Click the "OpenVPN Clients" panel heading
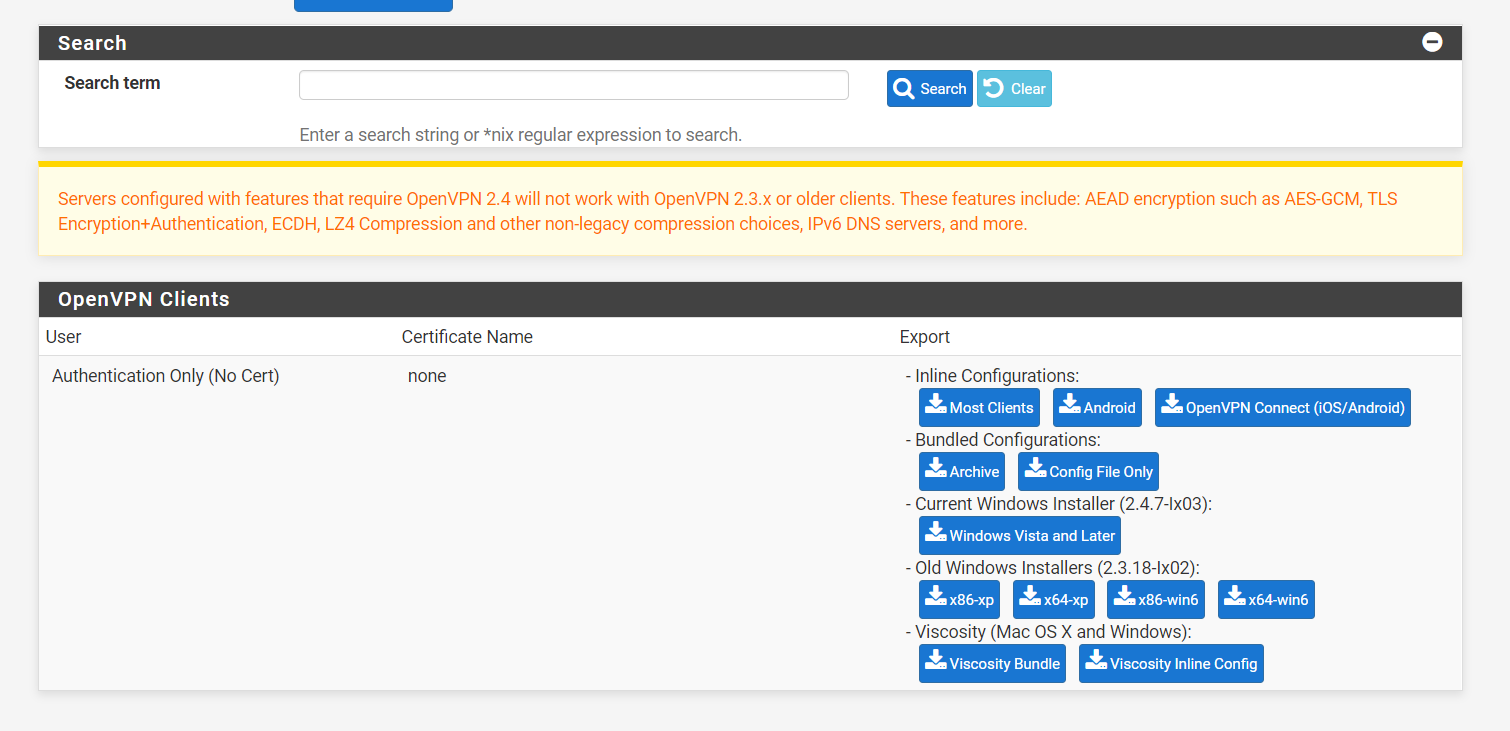The image size is (1510, 731). tap(144, 299)
